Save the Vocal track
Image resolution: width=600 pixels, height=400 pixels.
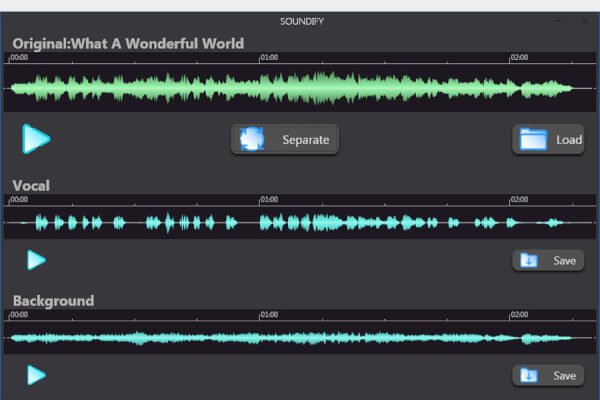548,261
